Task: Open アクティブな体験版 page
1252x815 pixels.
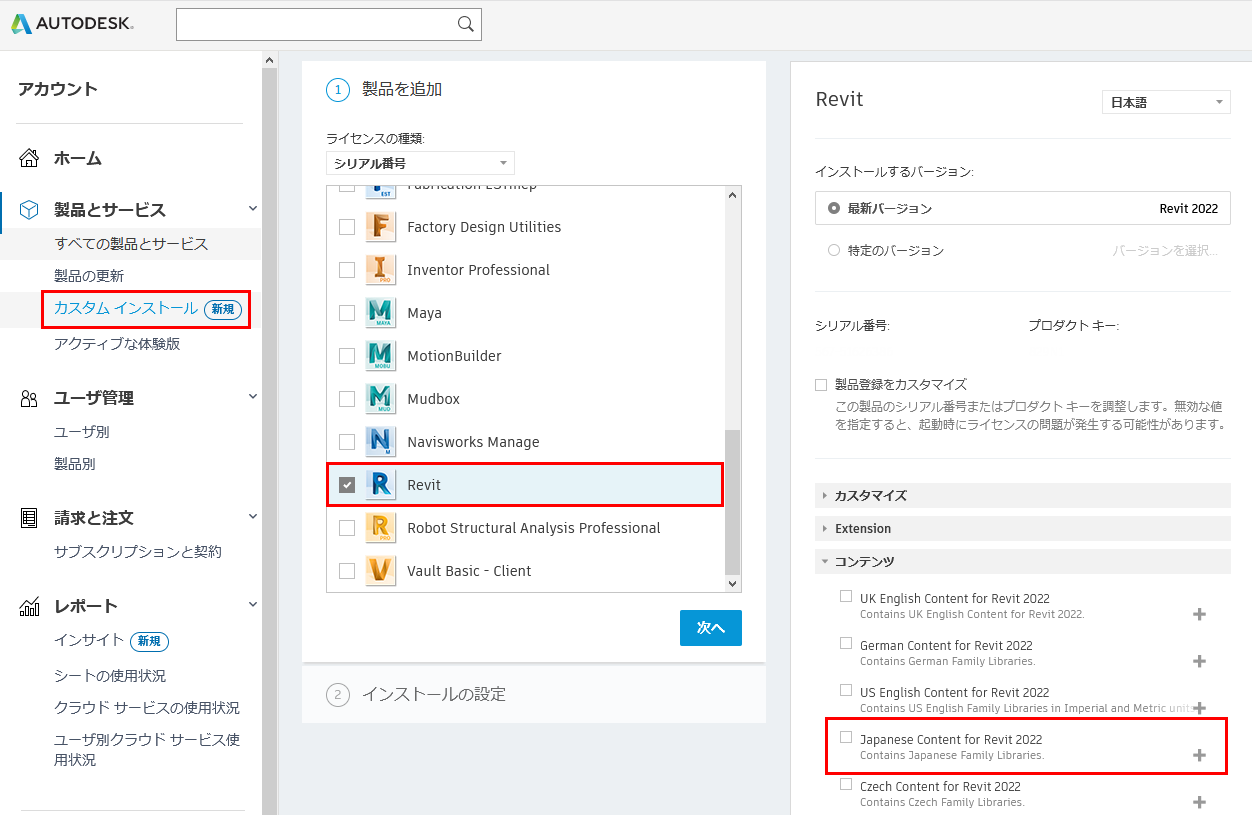Action: pyautogui.click(x=117, y=344)
